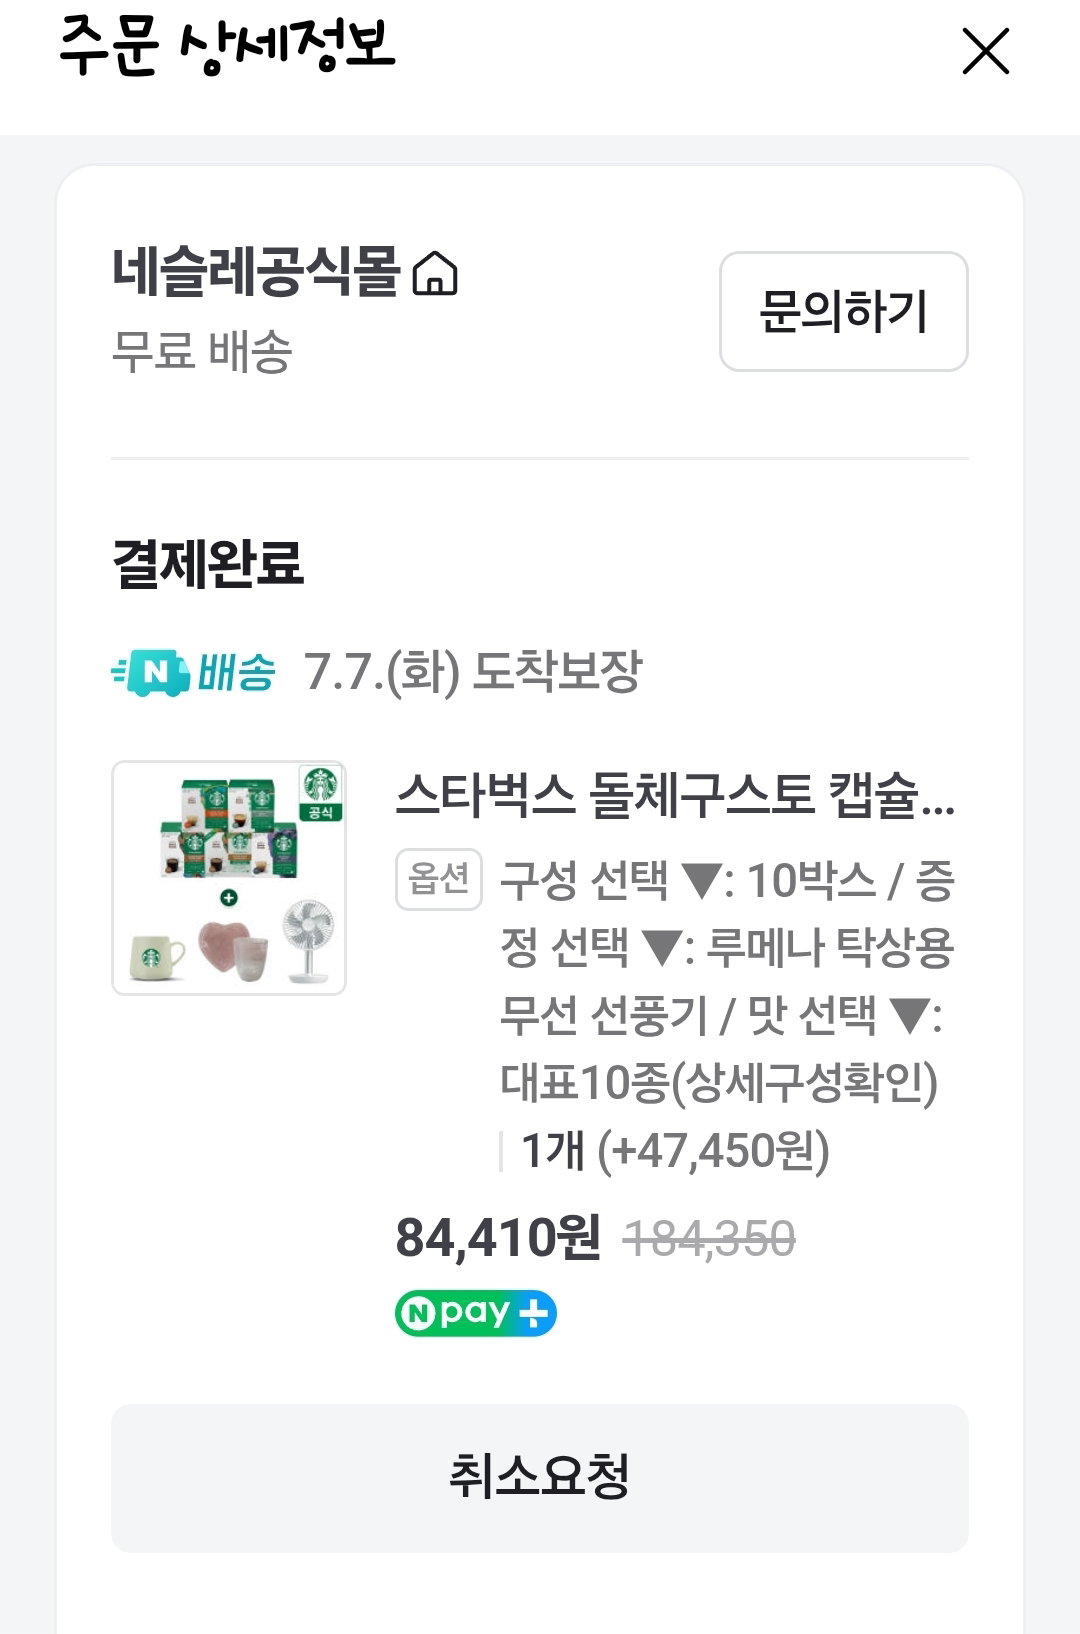Tap the 주문 상세정보 page title
1080x1634 pixels.
(x=227, y=45)
